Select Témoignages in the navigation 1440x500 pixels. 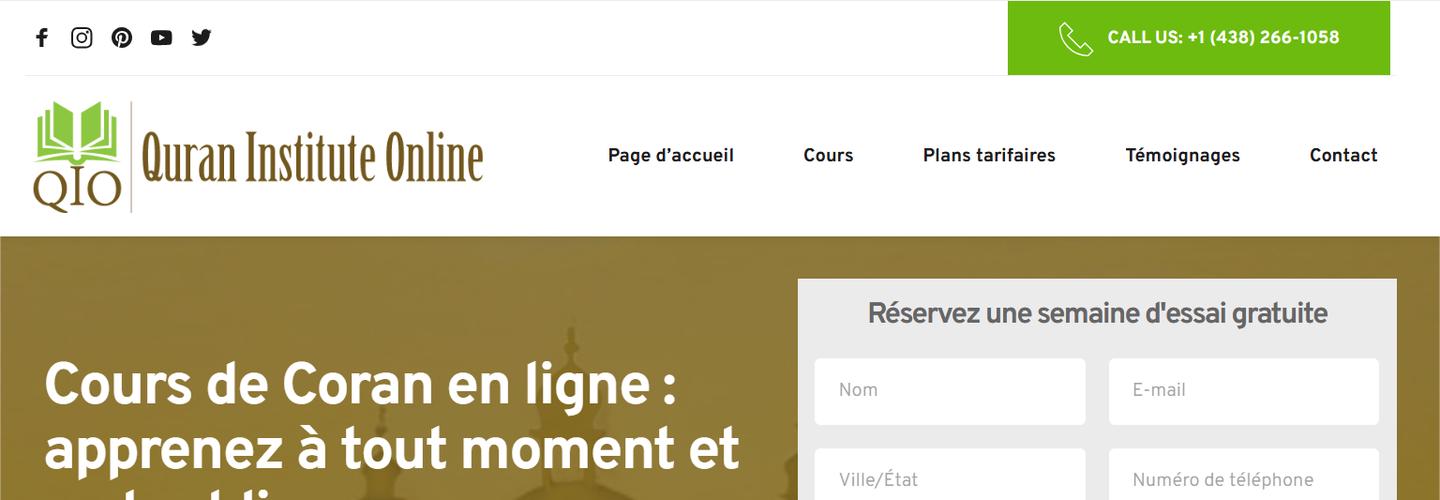[x=1182, y=155]
